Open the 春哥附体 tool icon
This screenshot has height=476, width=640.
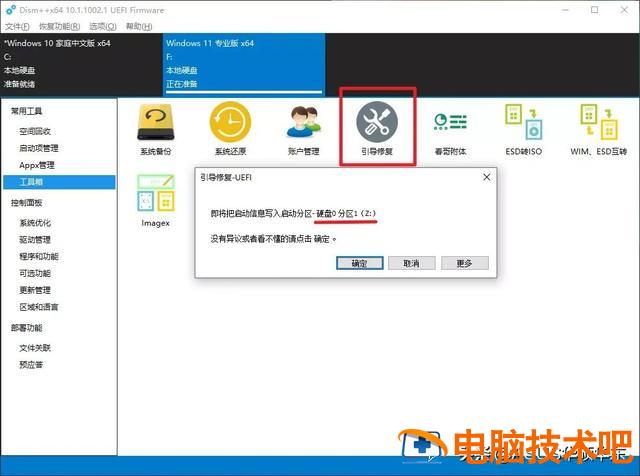(450, 133)
